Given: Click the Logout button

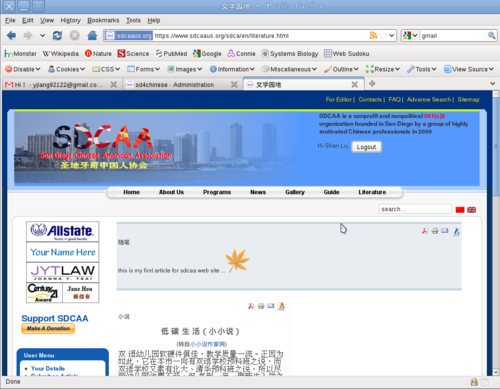Looking at the screenshot, I should point(366,147).
